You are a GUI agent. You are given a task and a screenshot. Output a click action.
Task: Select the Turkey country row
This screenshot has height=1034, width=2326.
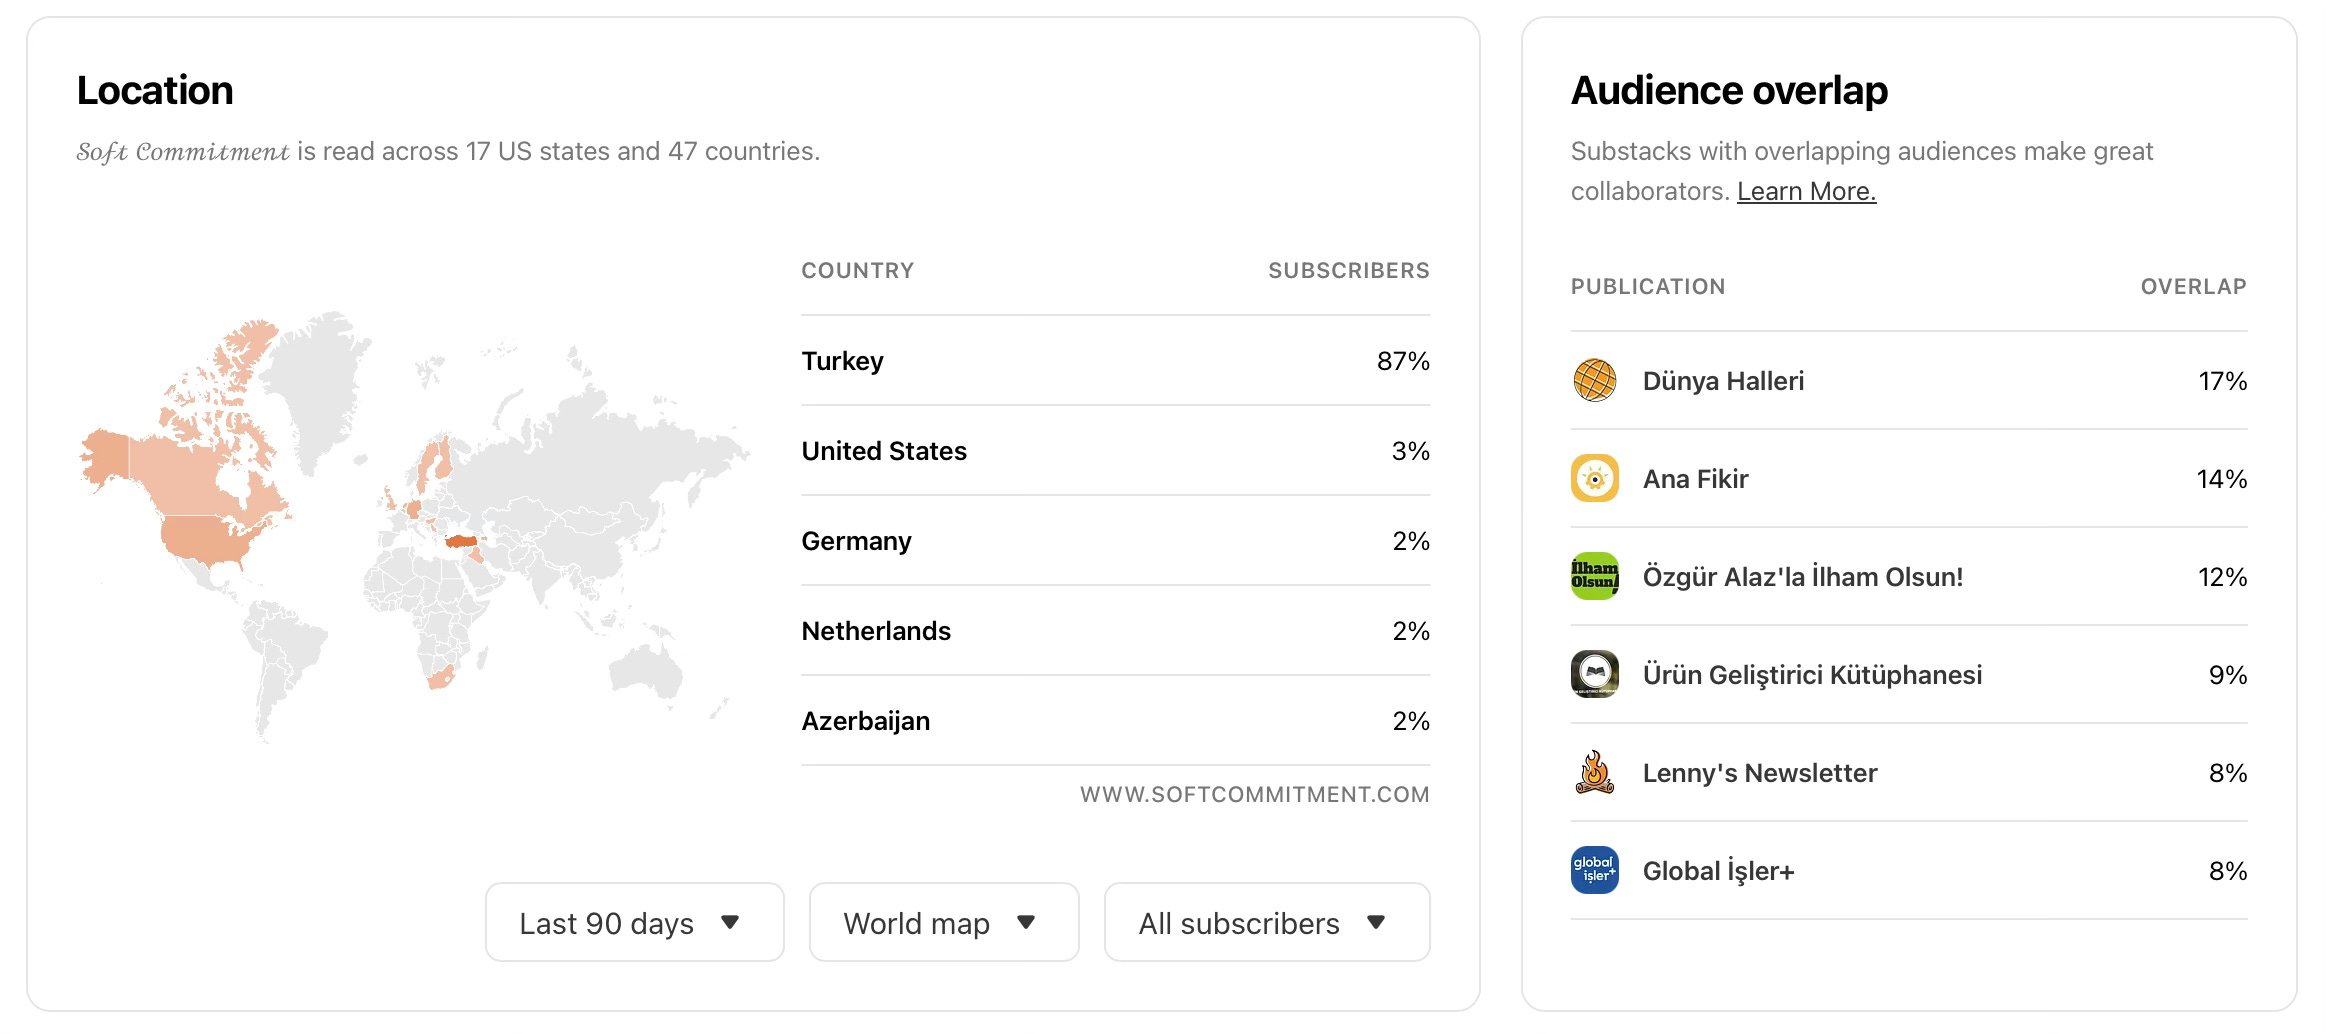tap(1115, 361)
